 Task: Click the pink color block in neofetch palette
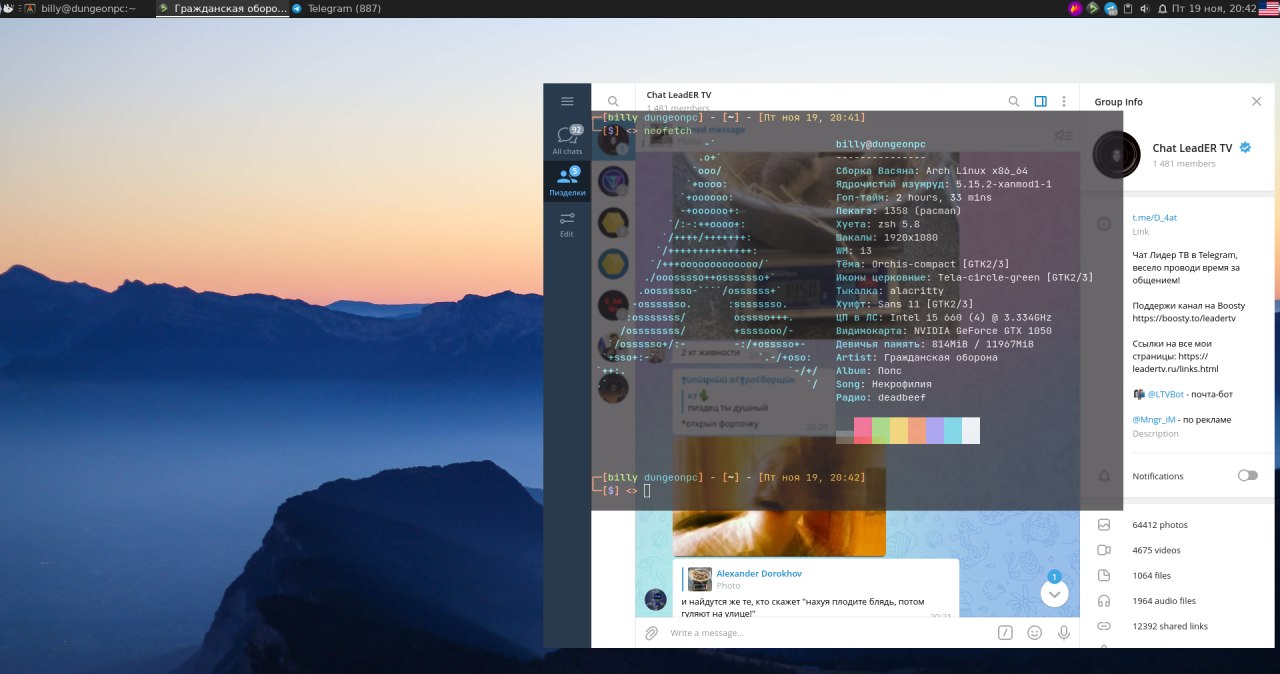coord(862,430)
